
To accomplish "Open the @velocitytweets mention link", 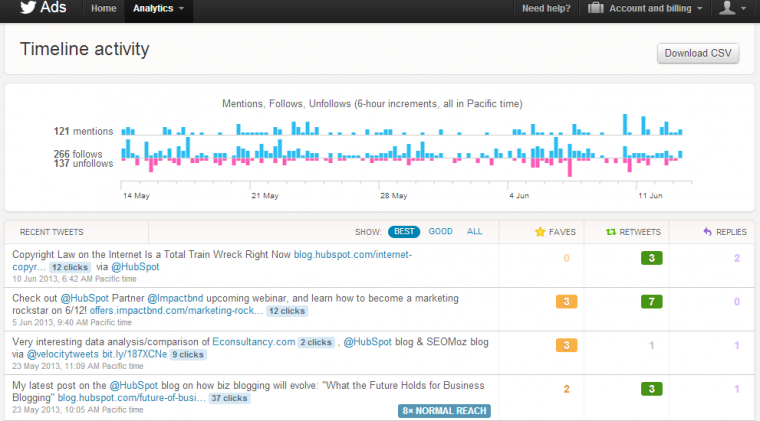I will pos(63,354).
